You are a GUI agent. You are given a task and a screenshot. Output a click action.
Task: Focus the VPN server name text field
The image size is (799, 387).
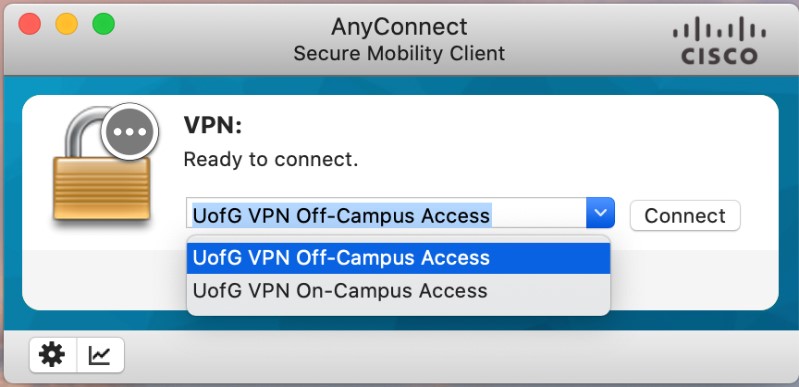(x=387, y=213)
